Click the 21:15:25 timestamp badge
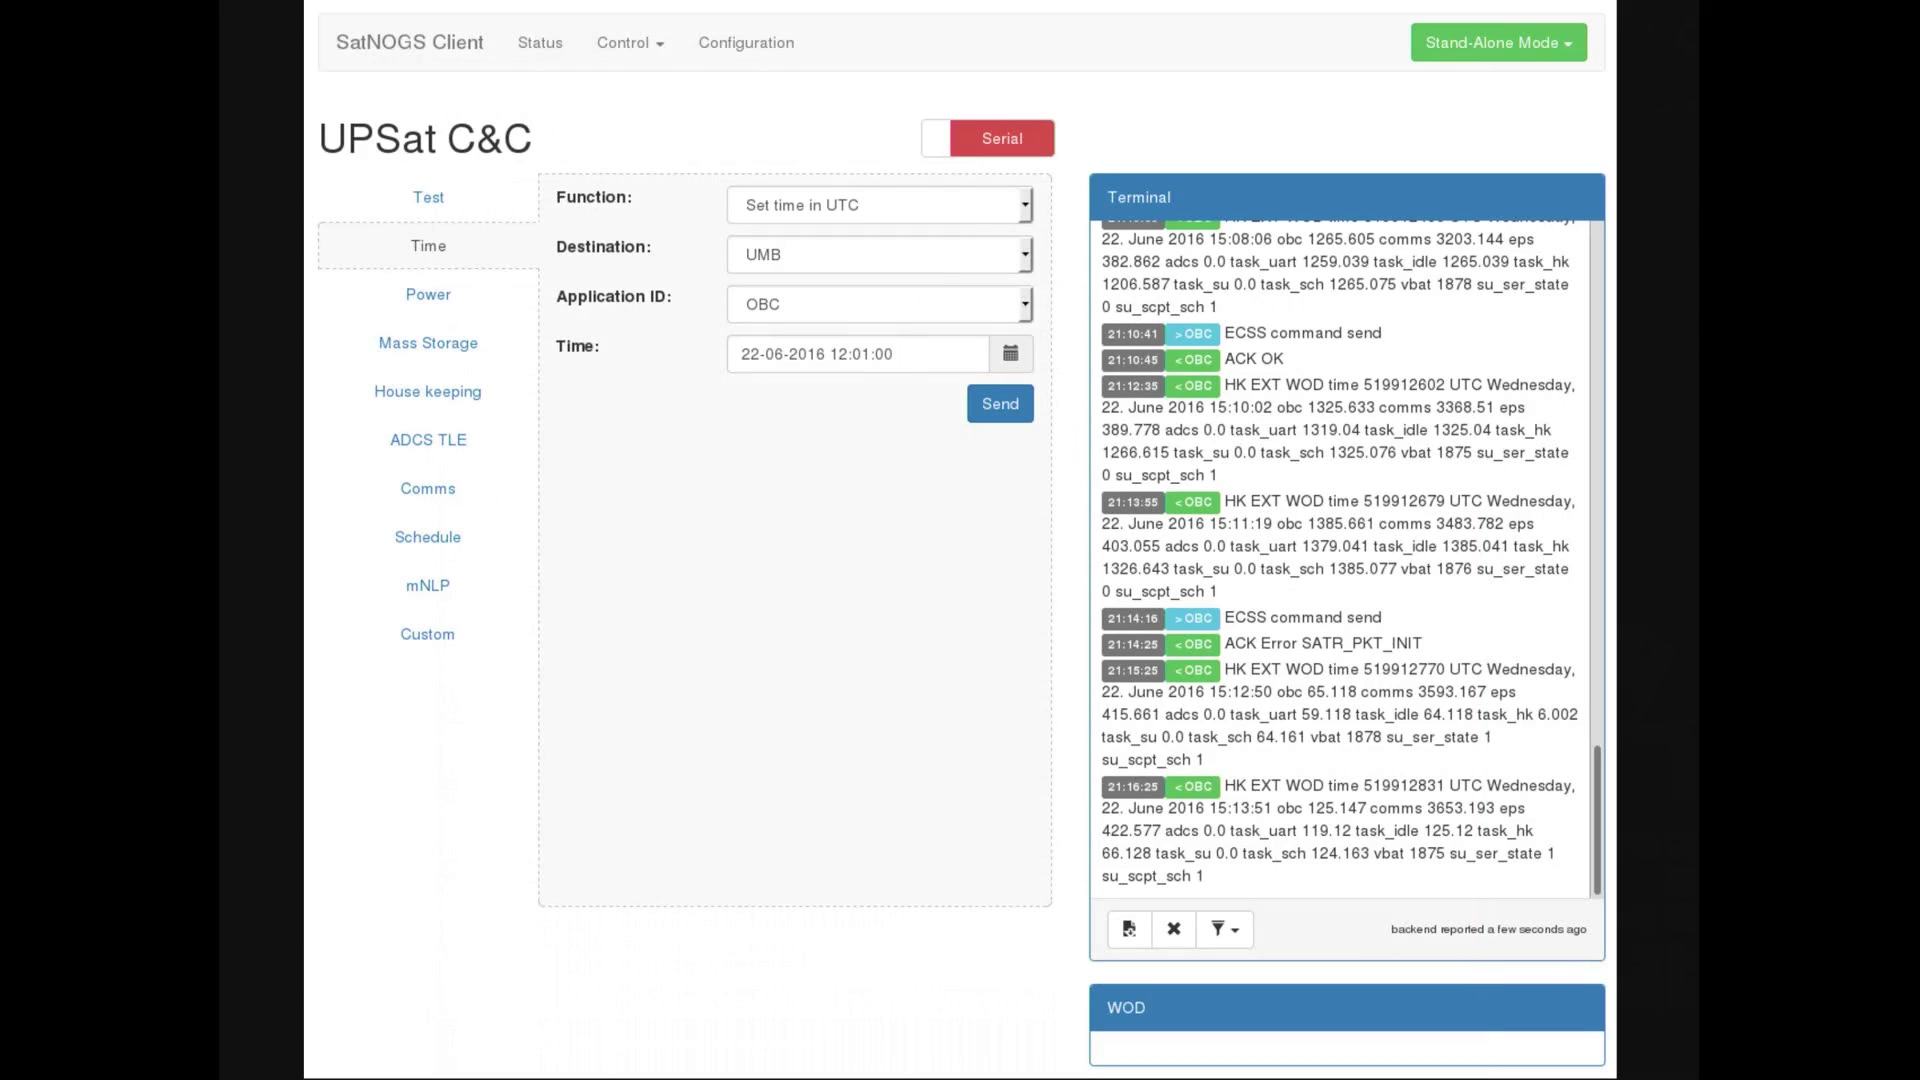 click(1133, 670)
